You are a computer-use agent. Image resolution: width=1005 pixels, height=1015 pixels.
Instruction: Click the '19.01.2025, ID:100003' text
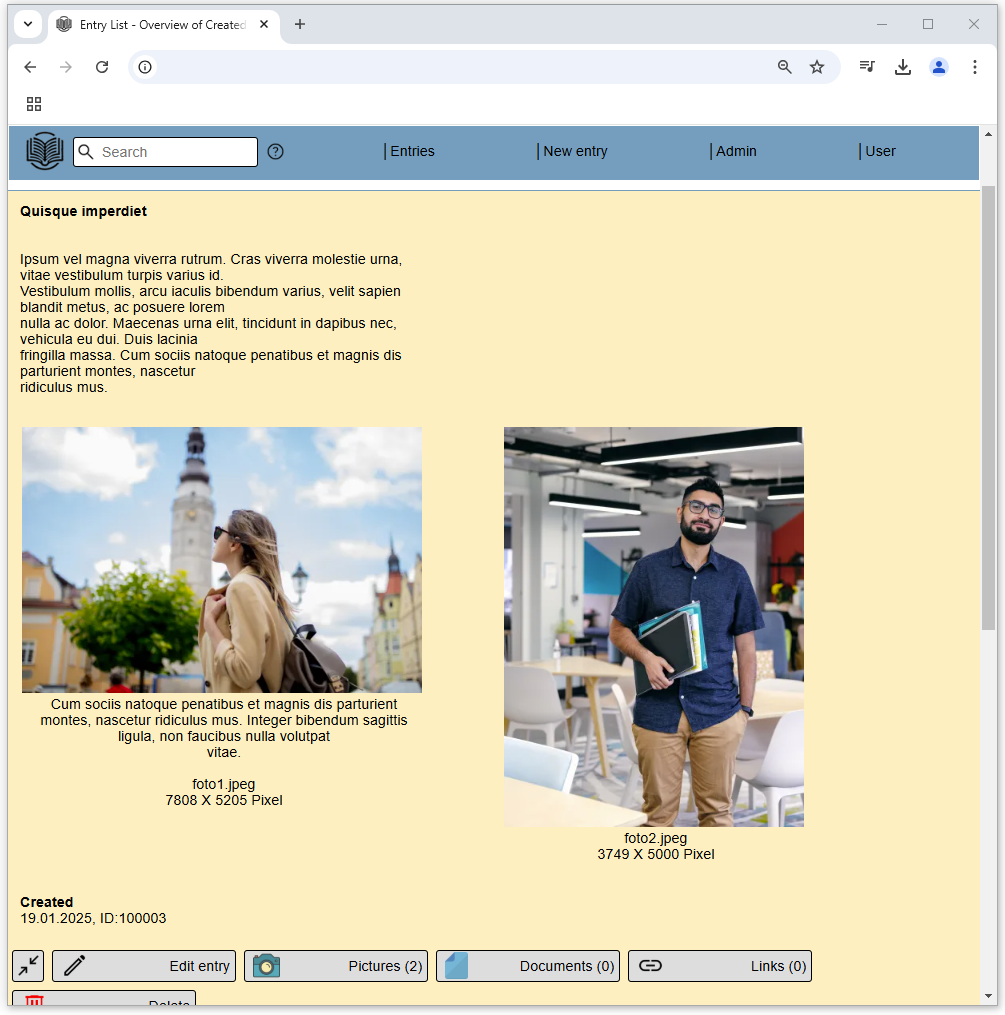[93, 918]
